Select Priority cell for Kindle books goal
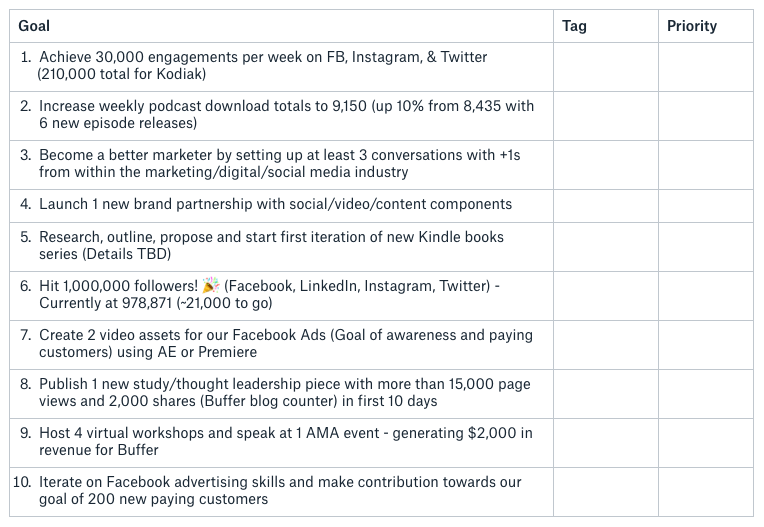 (706, 247)
